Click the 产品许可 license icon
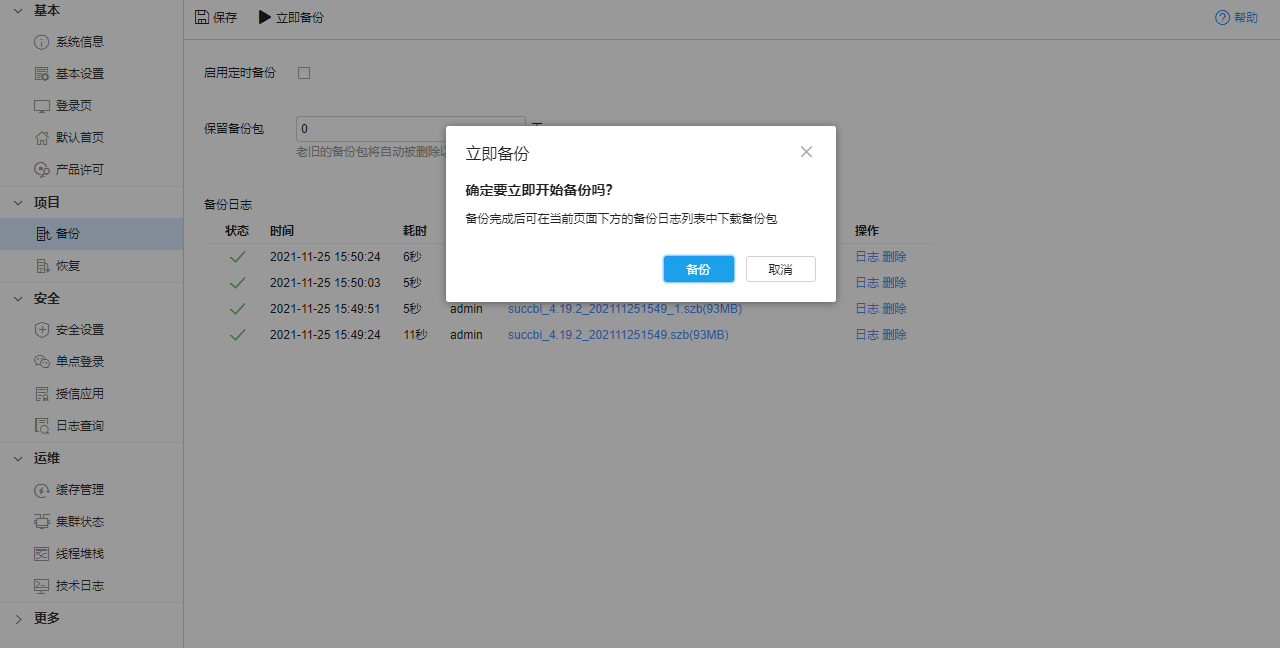1280x648 pixels. pos(42,170)
